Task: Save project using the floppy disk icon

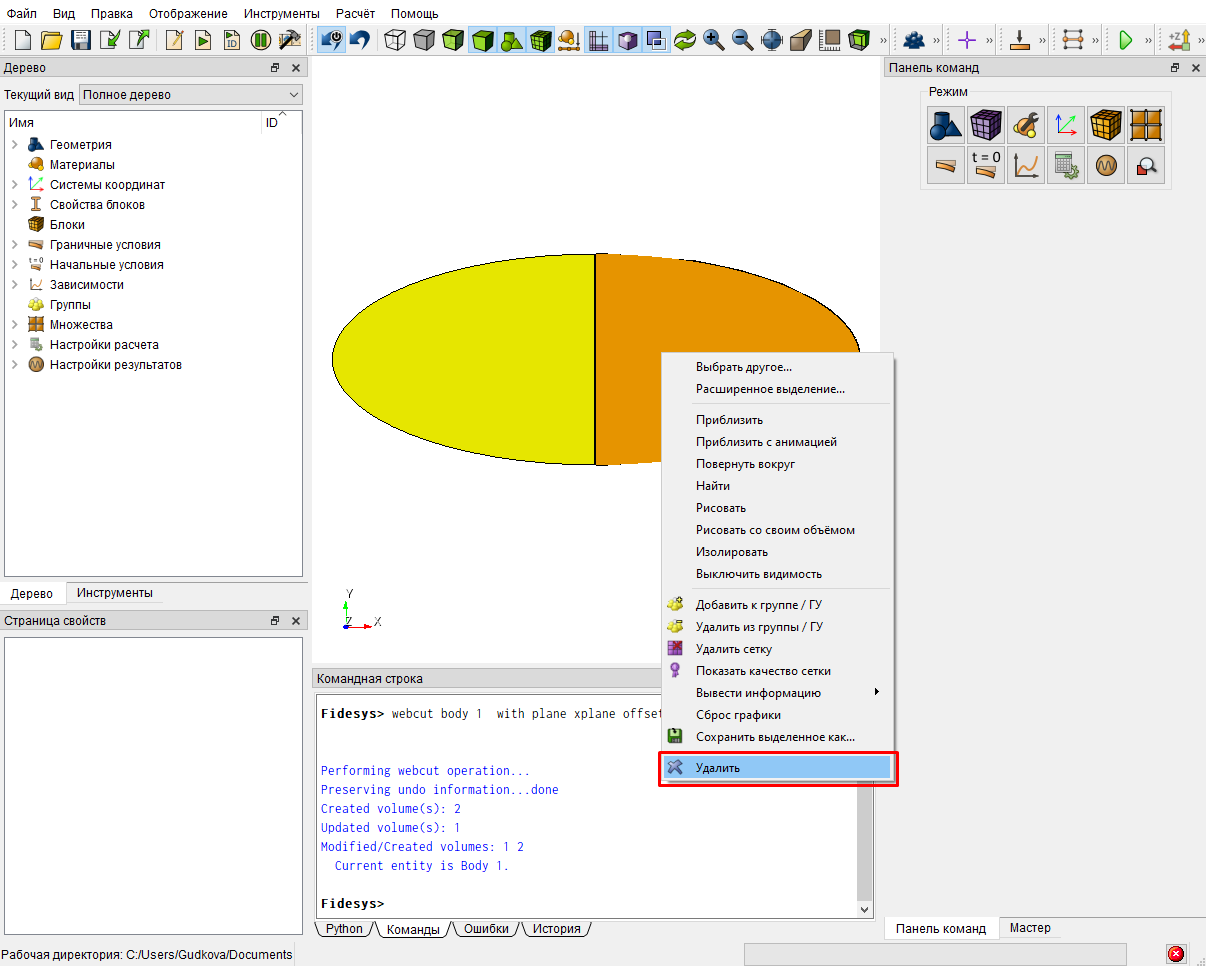Action: [x=81, y=40]
